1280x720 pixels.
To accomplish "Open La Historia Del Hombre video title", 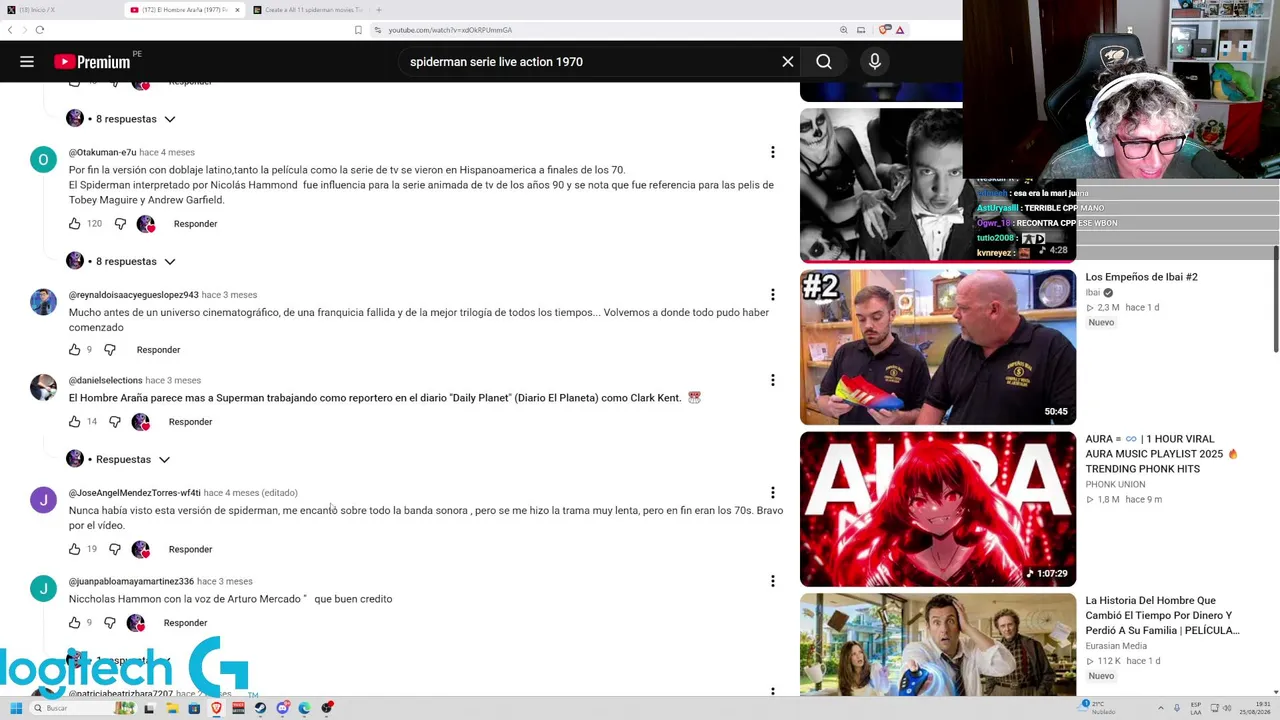I will click(1162, 616).
